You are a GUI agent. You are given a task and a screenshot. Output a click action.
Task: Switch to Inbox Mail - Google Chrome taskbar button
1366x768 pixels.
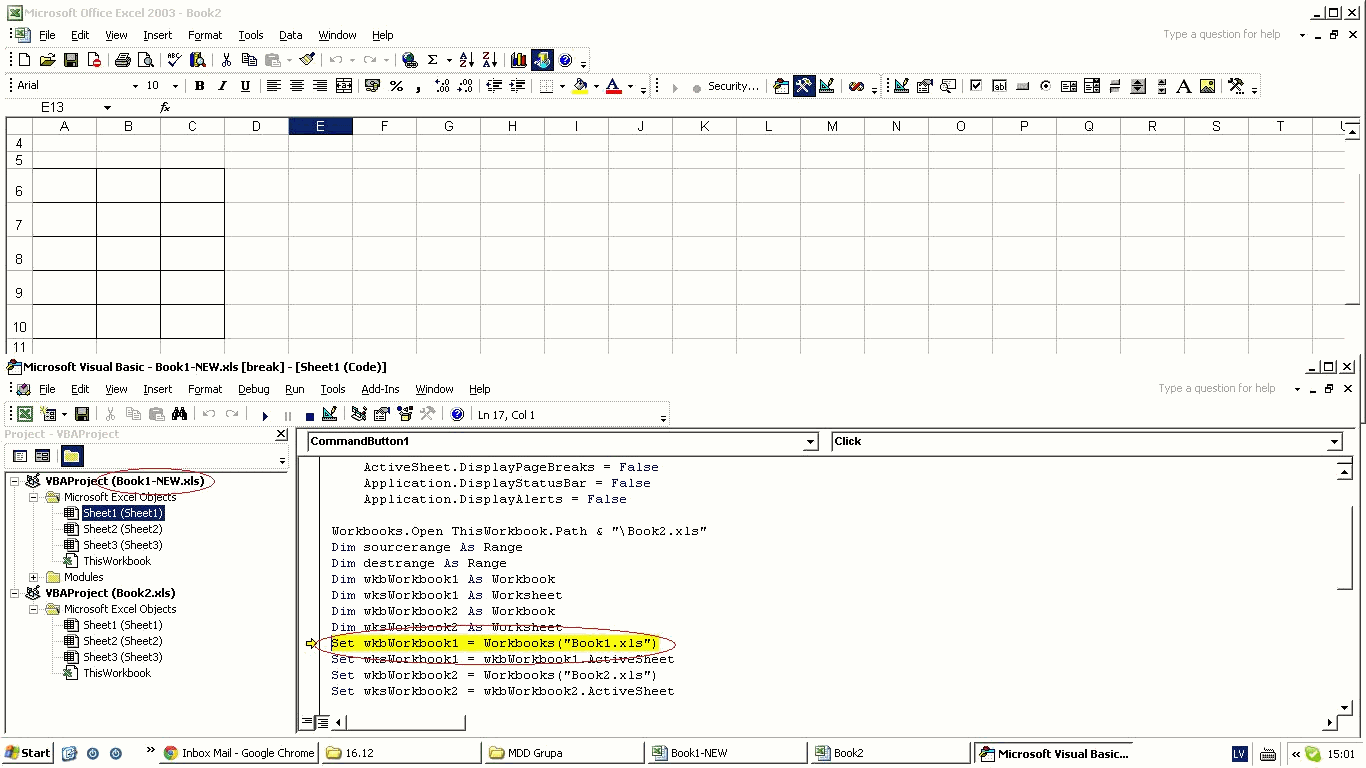[x=239, y=753]
